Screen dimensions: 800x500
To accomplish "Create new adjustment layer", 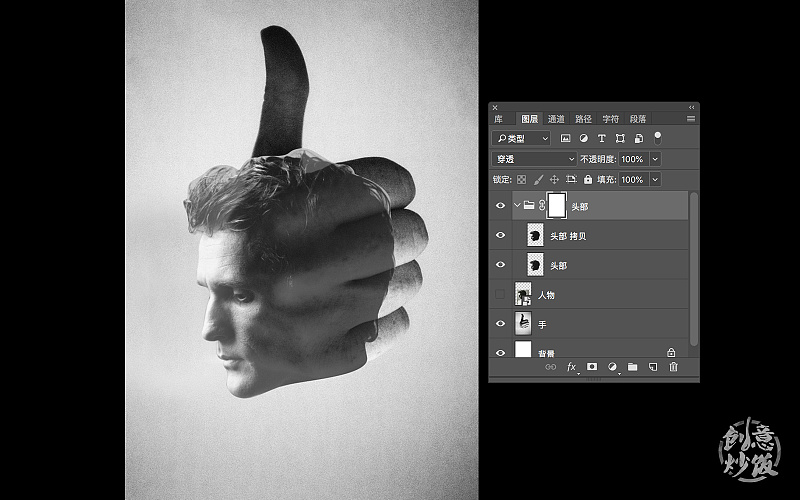I will 612,367.
